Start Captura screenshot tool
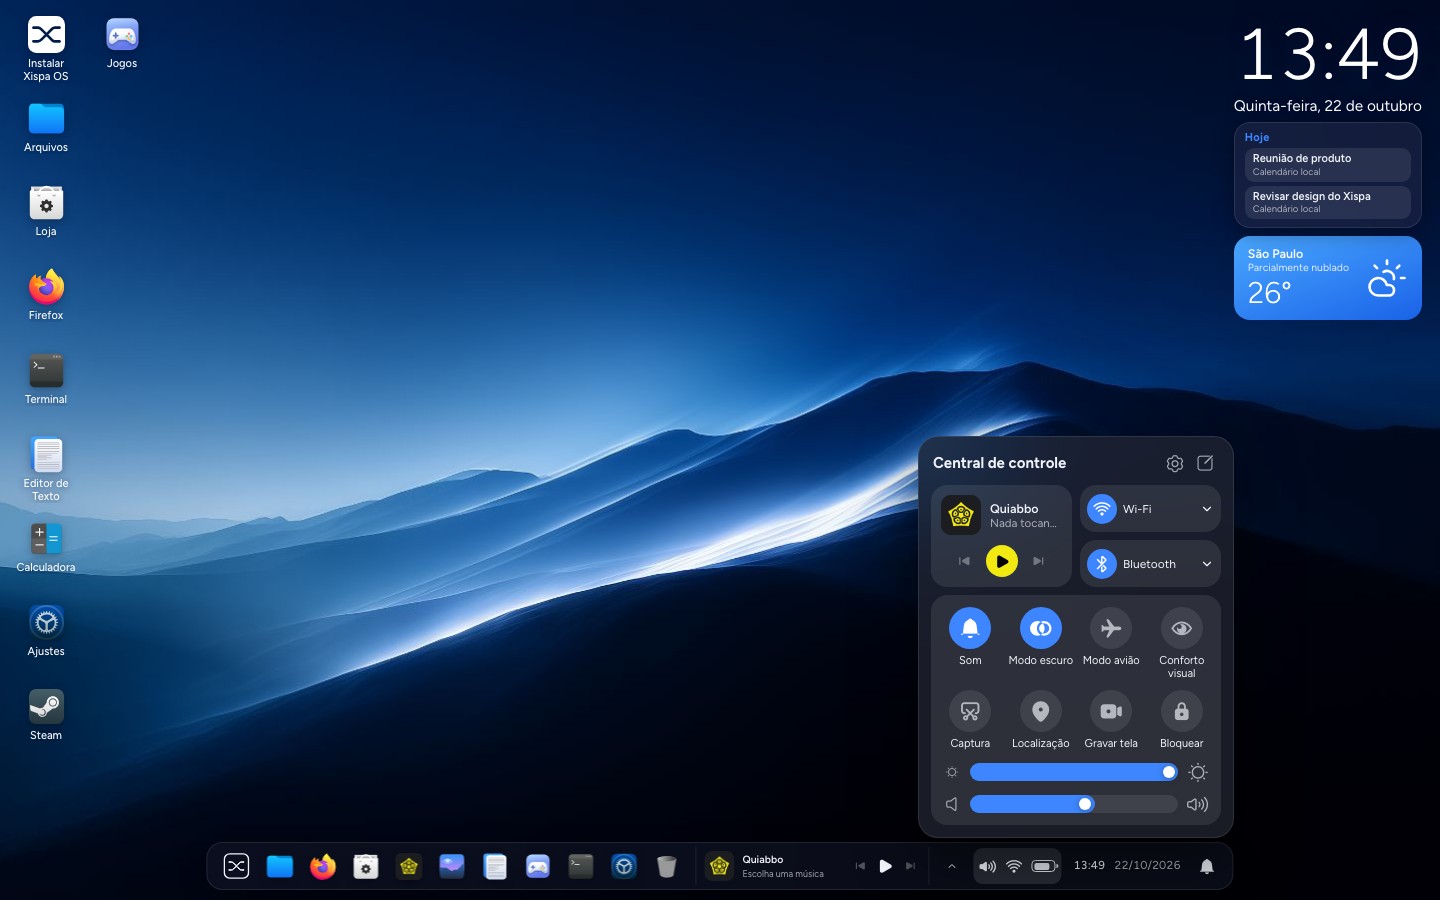 point(970,711)
